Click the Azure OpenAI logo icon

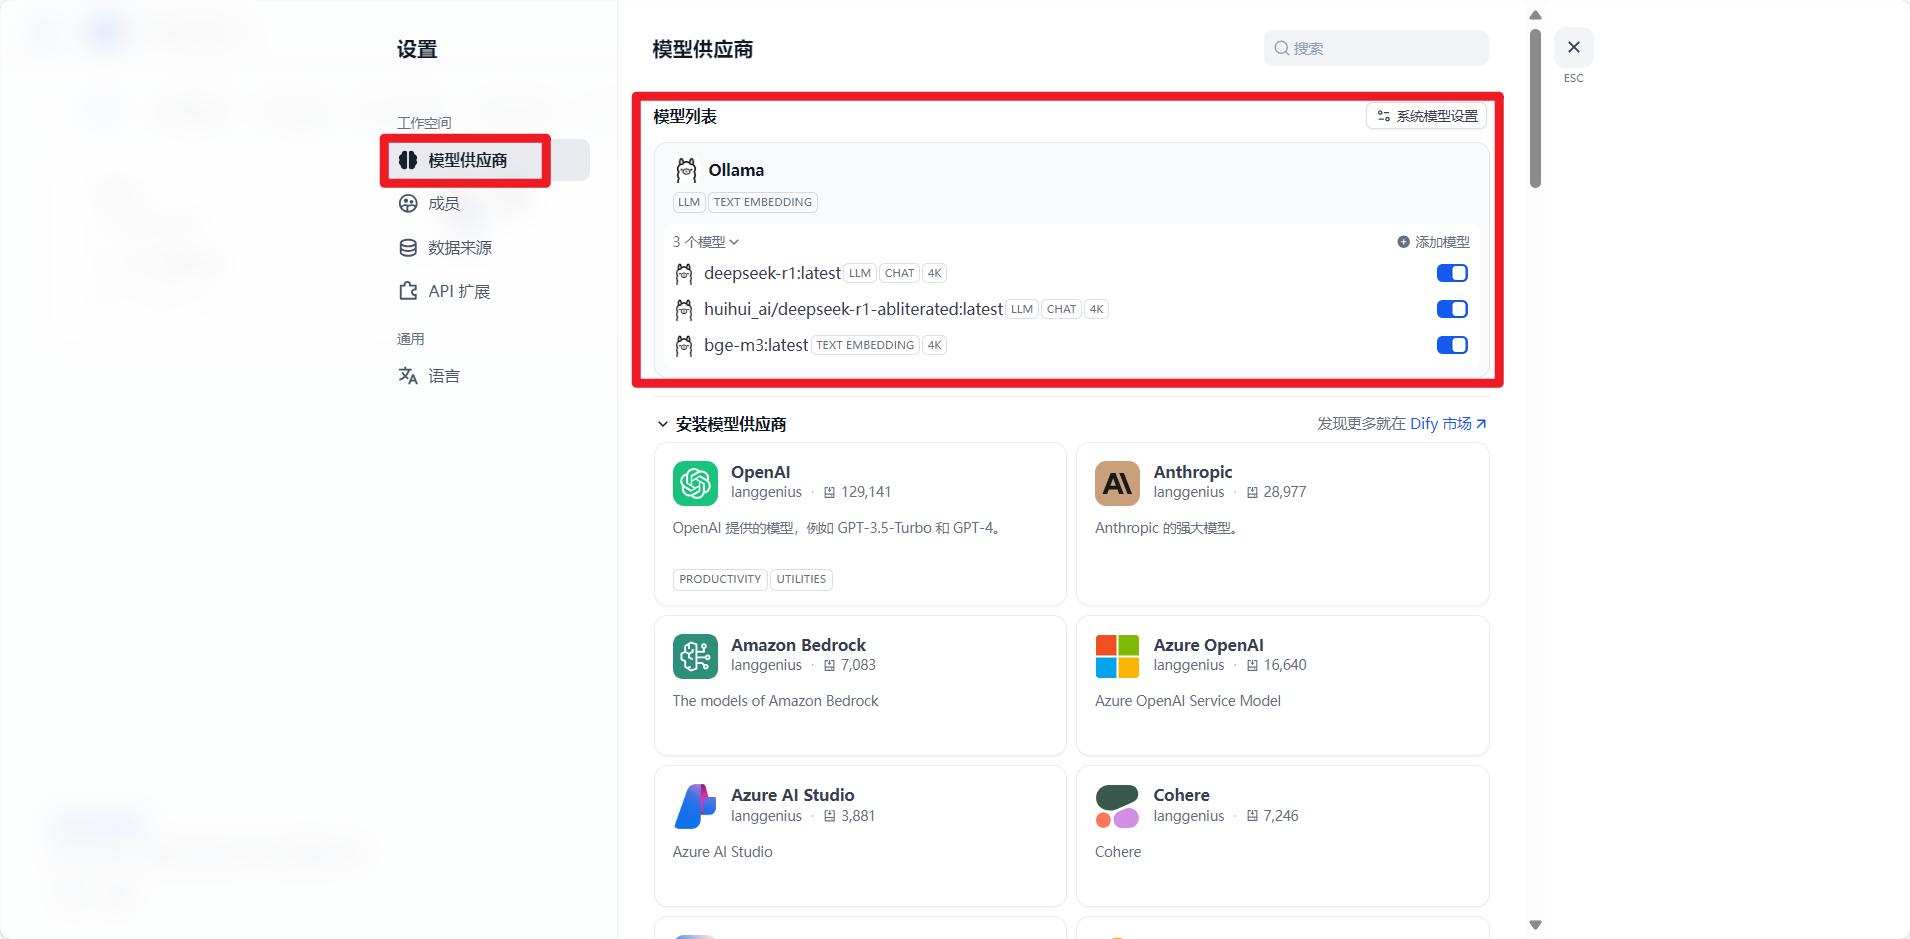click(x=1117, y=656)
